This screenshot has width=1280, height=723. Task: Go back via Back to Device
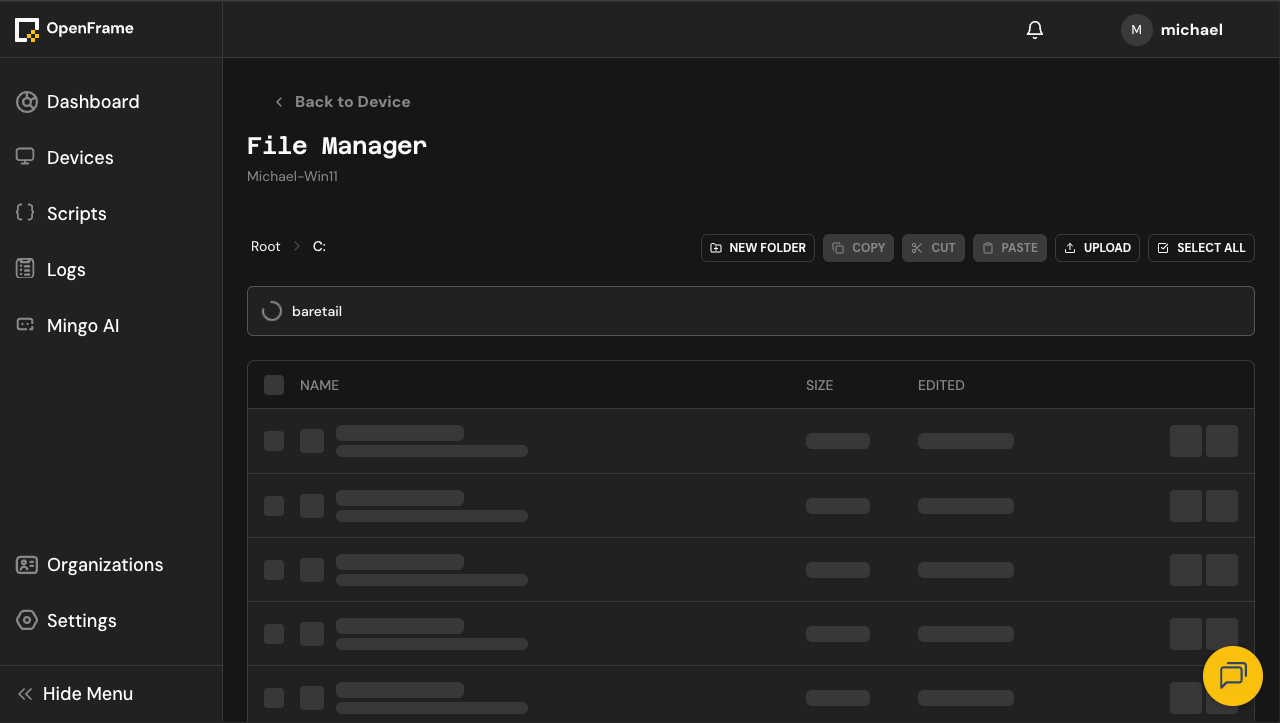point(341,102)
